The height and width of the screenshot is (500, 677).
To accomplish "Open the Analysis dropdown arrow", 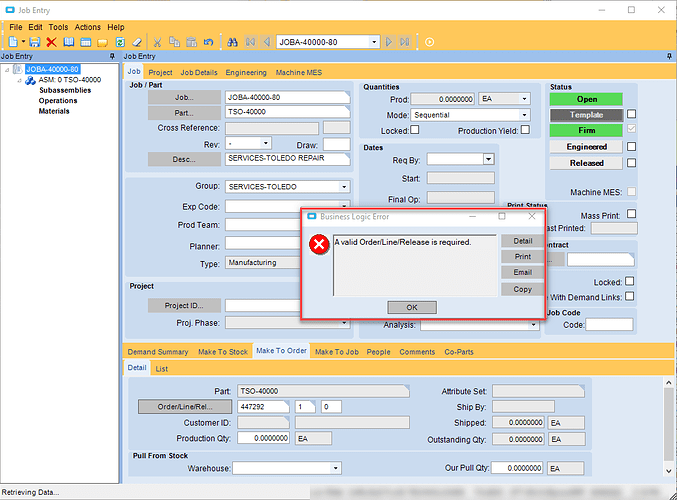I will 533,325.
